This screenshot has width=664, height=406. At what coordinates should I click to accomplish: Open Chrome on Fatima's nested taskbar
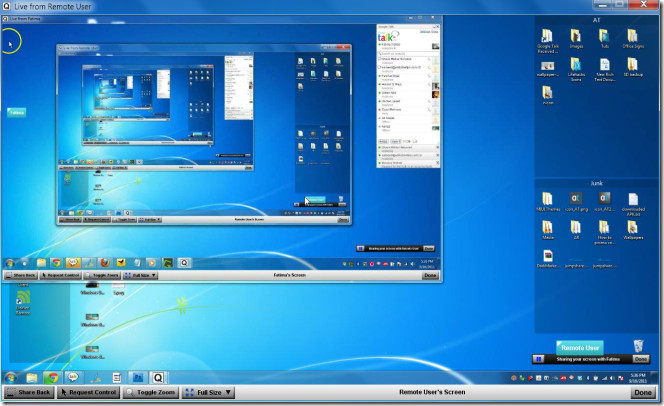[x=56, y=263]
